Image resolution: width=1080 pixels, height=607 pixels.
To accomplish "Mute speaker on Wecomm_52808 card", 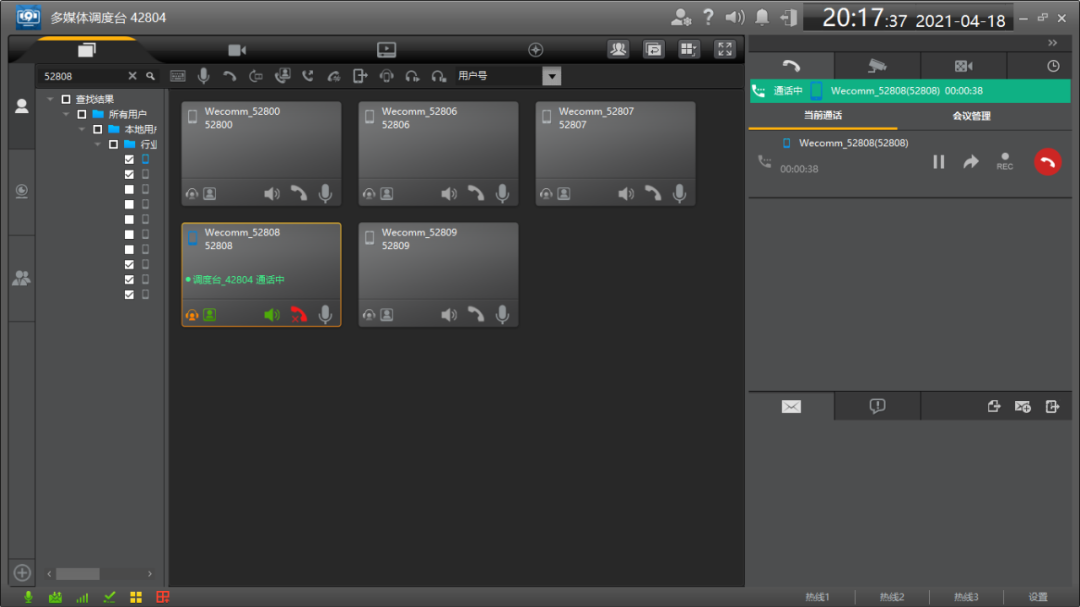I will [272, 315].
